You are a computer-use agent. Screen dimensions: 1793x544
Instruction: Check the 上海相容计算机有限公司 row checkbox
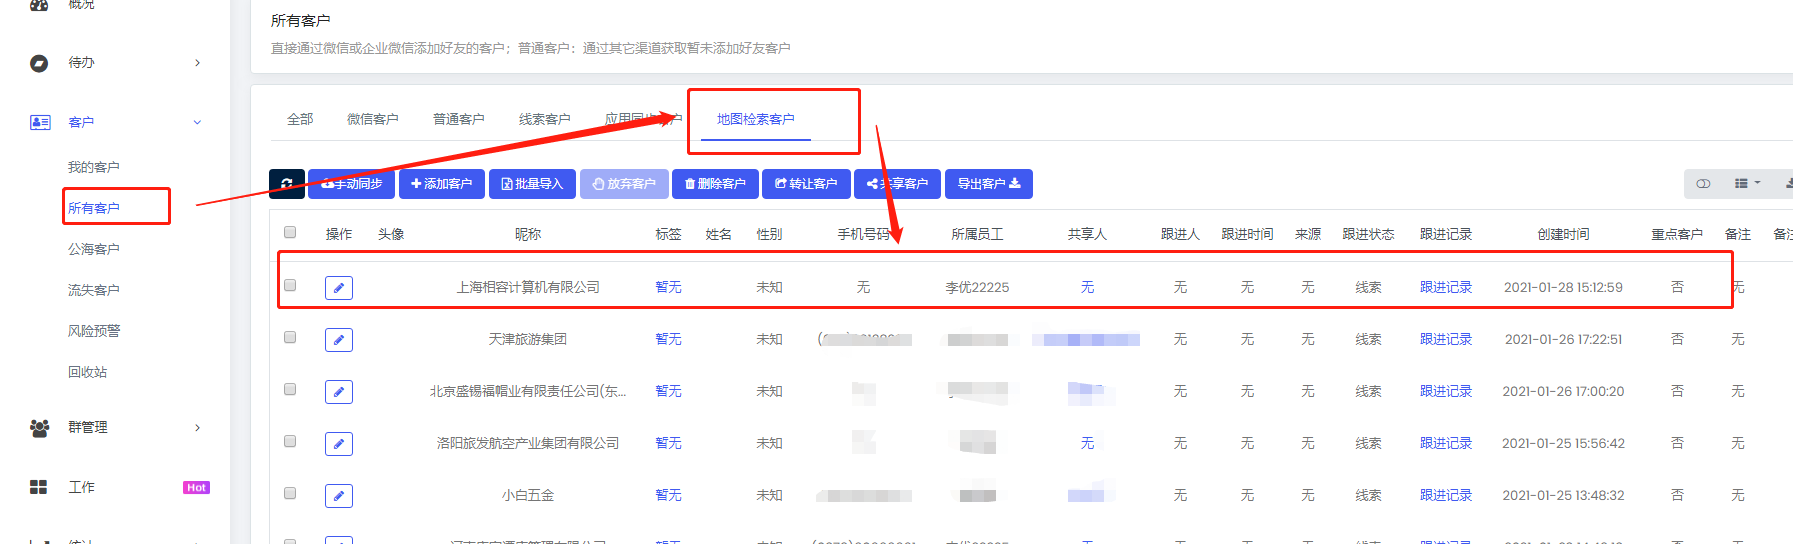[x=290, y=285]
